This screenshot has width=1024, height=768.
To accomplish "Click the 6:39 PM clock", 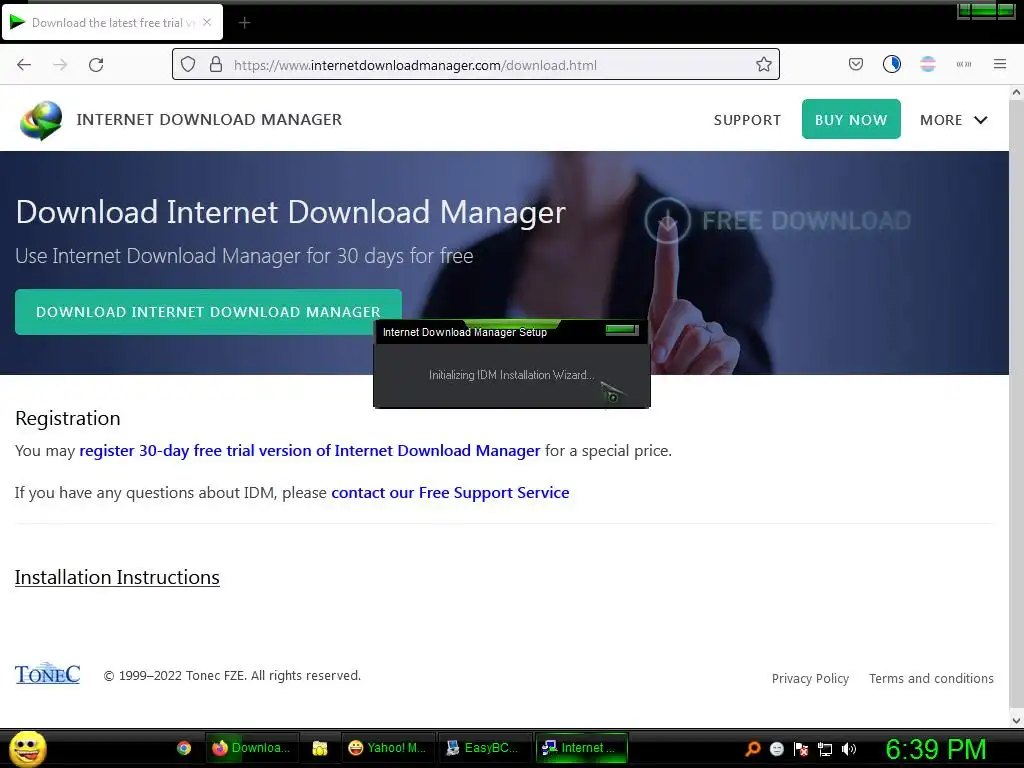I will [935, 749].
